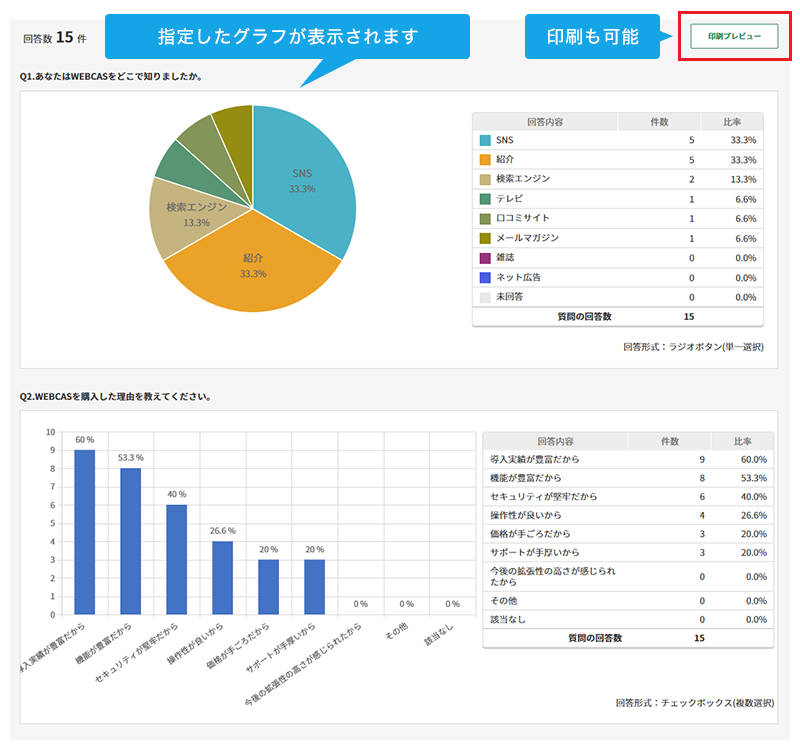Click the 雑誌 purple legend swatch
The height and width of the screenshot is (750, 800).
pos(485,258)
